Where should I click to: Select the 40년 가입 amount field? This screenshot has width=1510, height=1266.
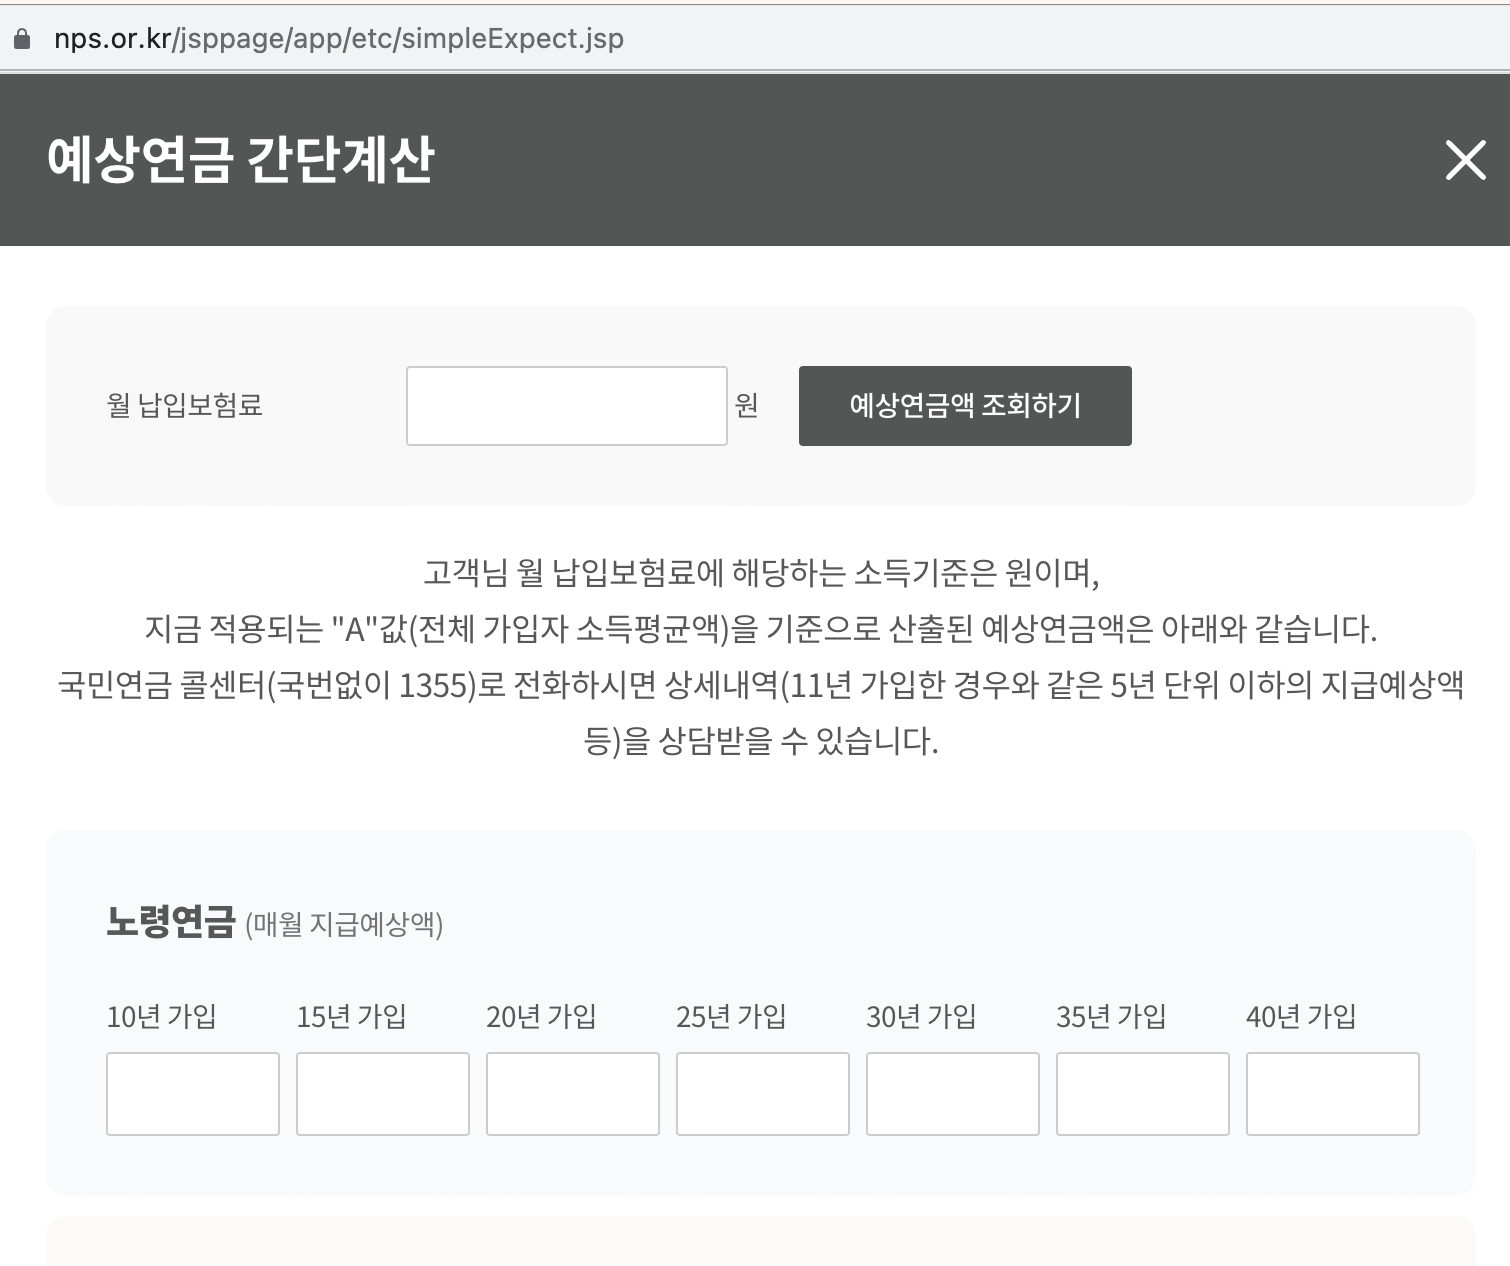1331,1094
